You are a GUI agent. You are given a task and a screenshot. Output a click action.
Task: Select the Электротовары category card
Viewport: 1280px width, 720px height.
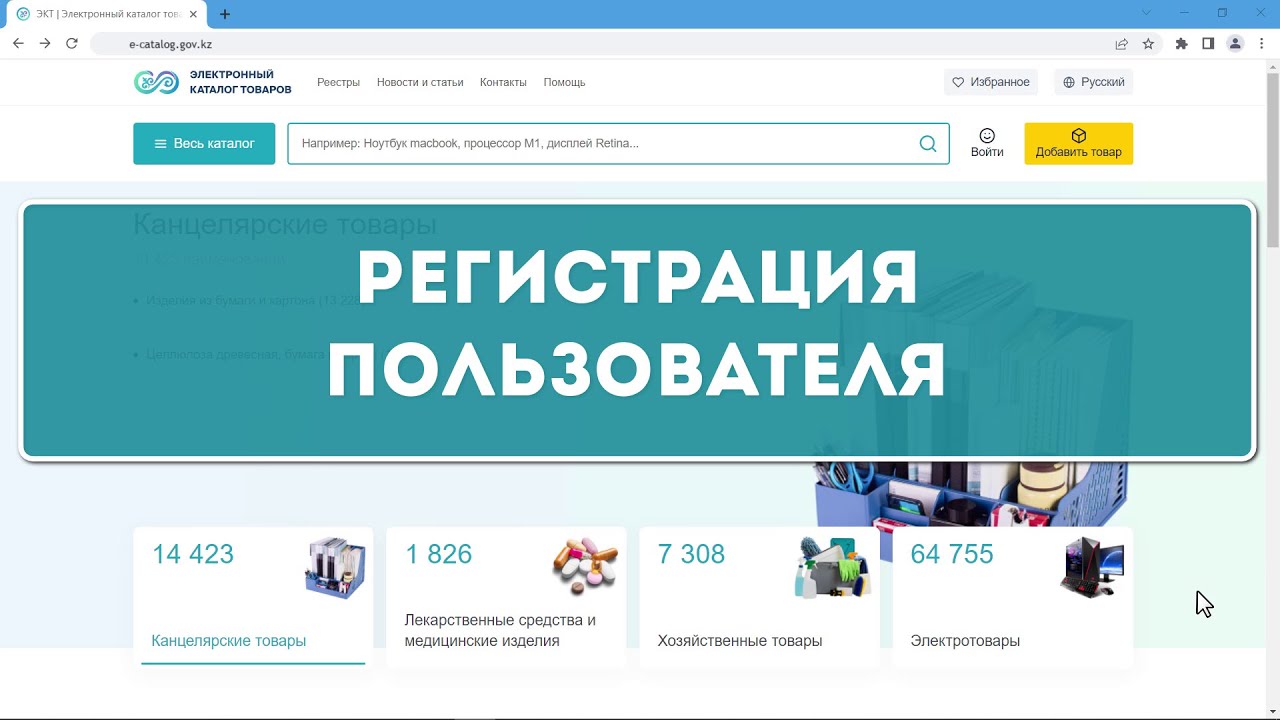coord(1012,597)
